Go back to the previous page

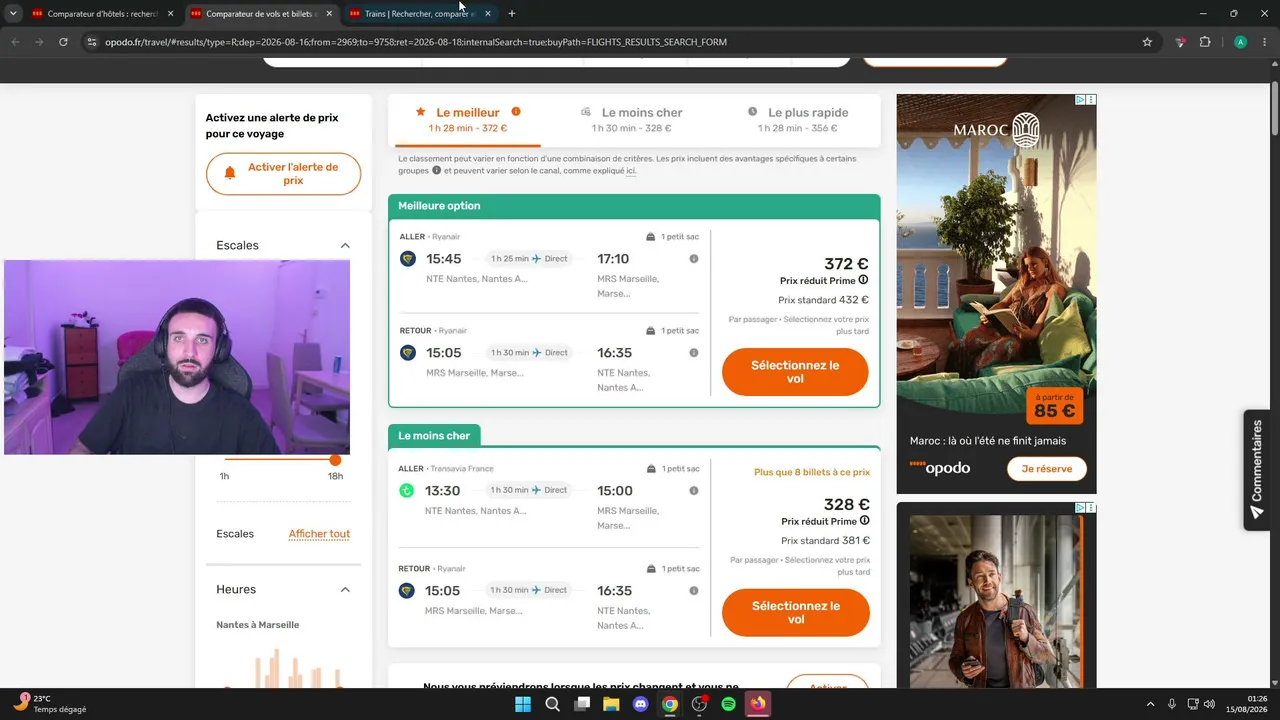pos(15,42)
